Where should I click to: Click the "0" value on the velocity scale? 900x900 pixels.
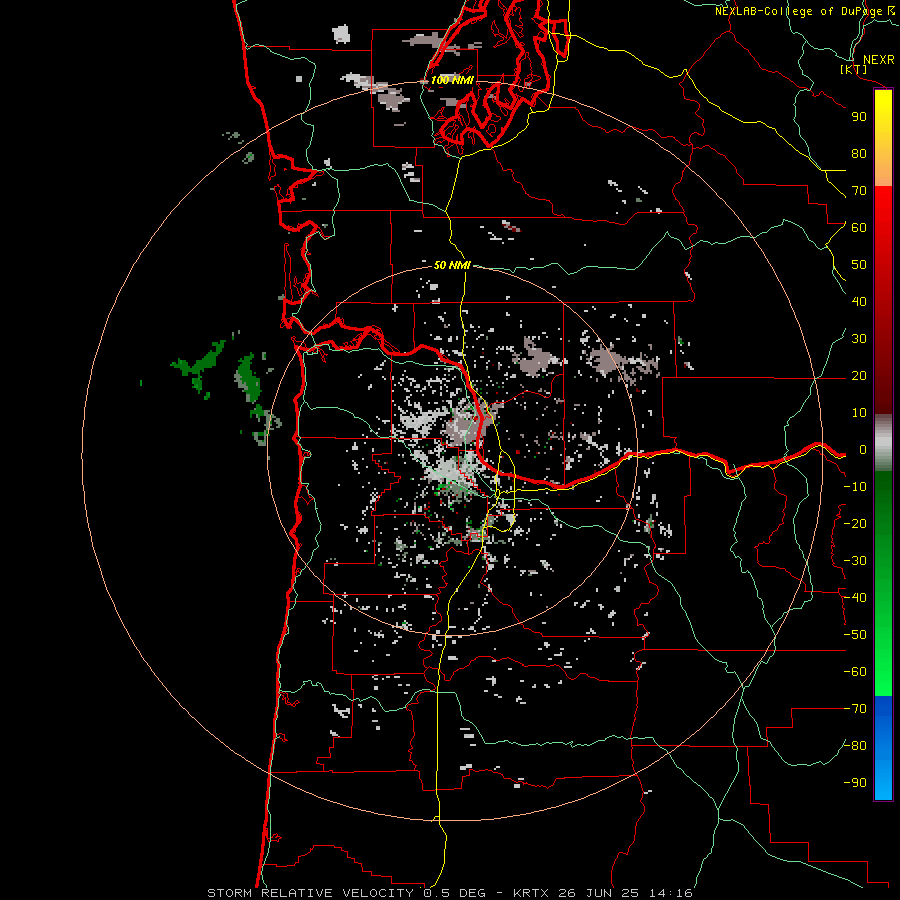863,450
